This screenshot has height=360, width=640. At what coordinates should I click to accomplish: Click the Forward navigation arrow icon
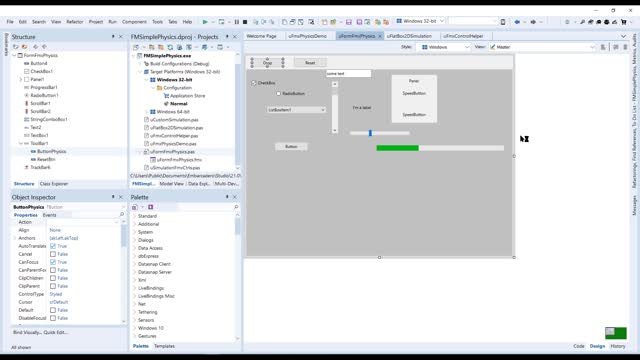(x=533, y=22)
